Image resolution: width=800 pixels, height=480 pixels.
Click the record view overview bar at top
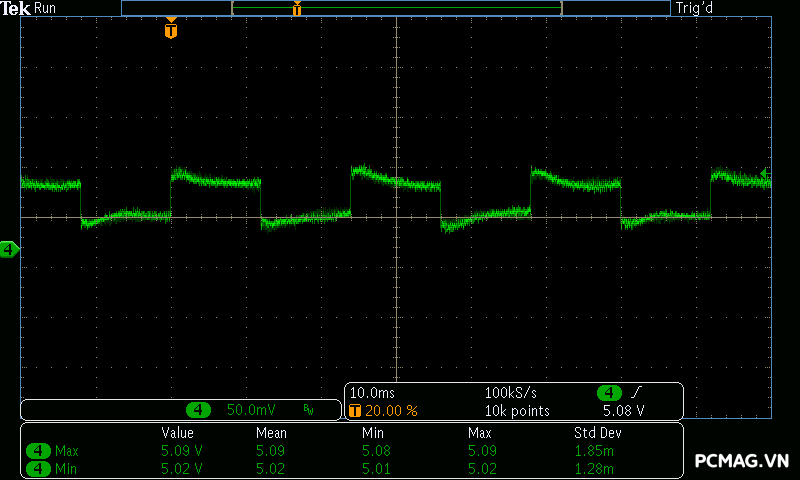click(395, 8)
